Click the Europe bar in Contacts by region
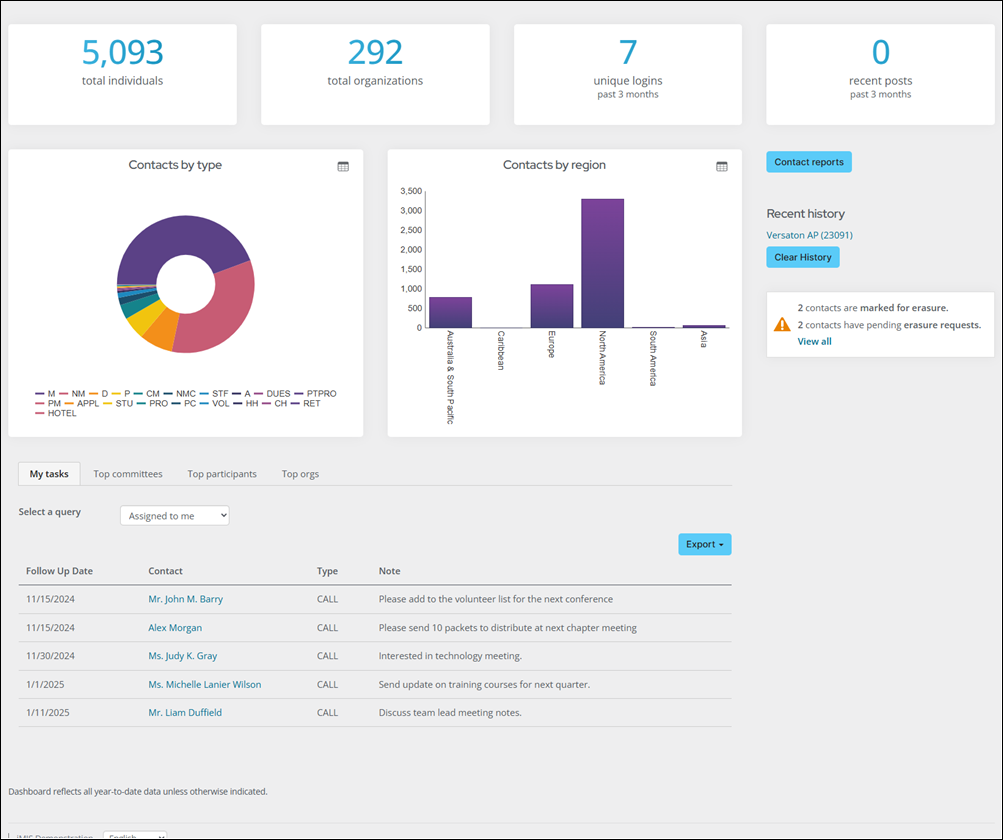 [x=551, y=305]
